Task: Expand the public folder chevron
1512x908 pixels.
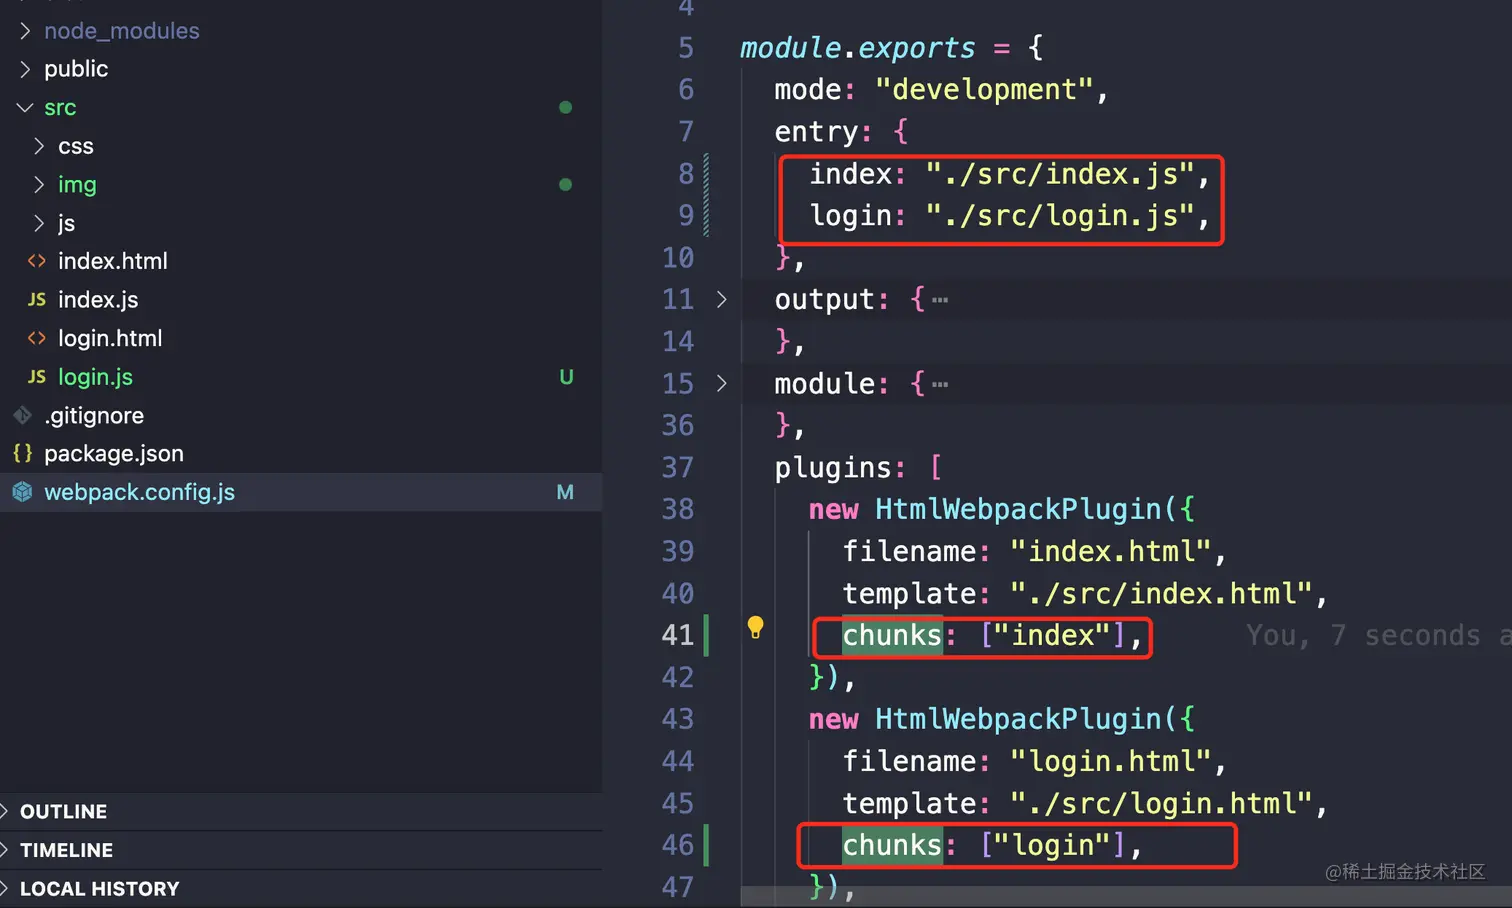Action: coord(25,69)
